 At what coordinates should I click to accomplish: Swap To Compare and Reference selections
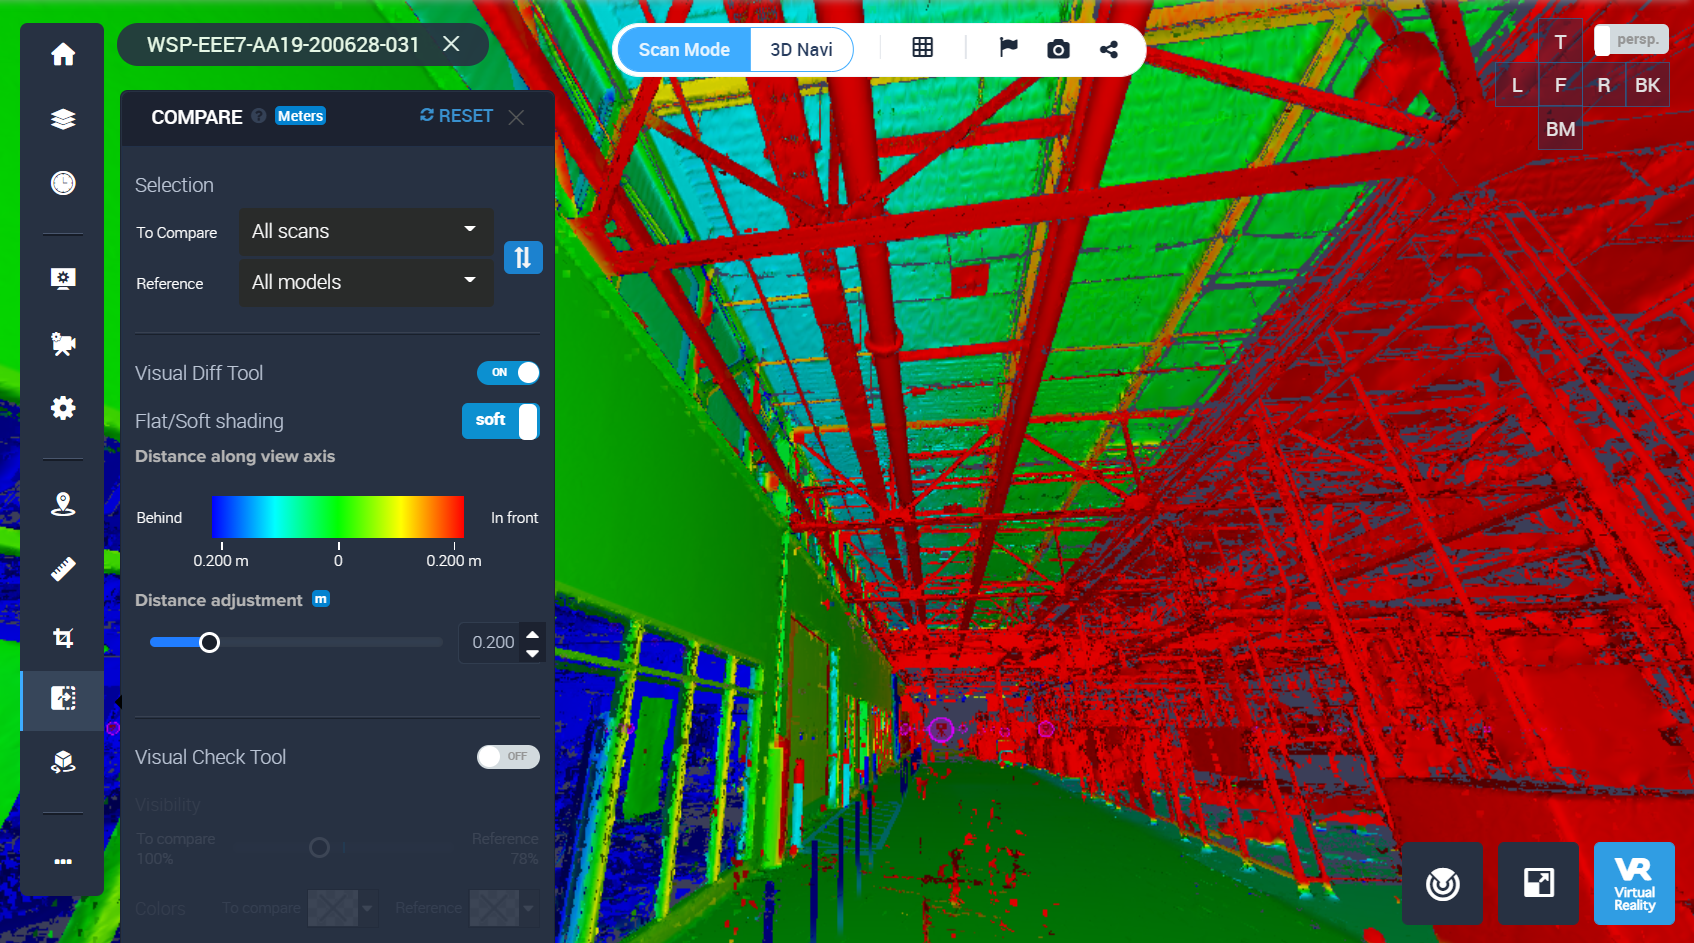[x=523, y=258]
